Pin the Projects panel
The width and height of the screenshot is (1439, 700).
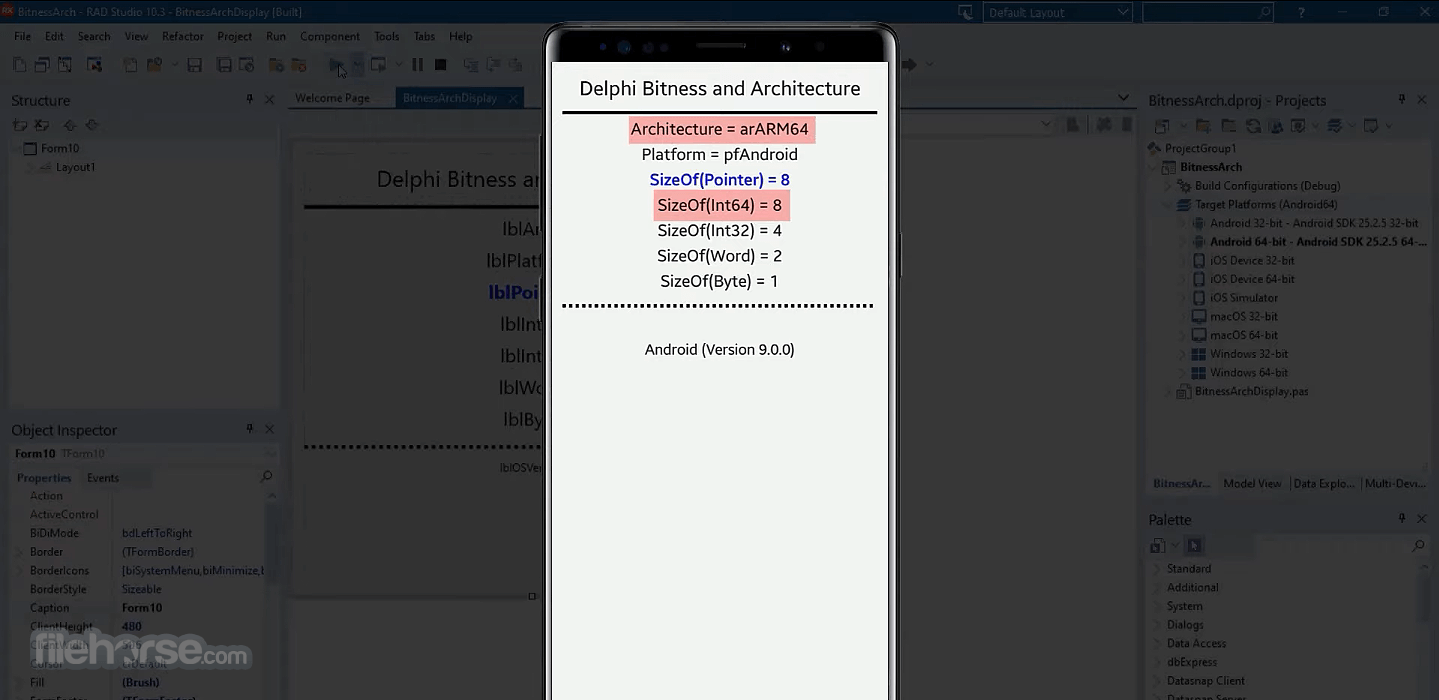[1402, 100]
